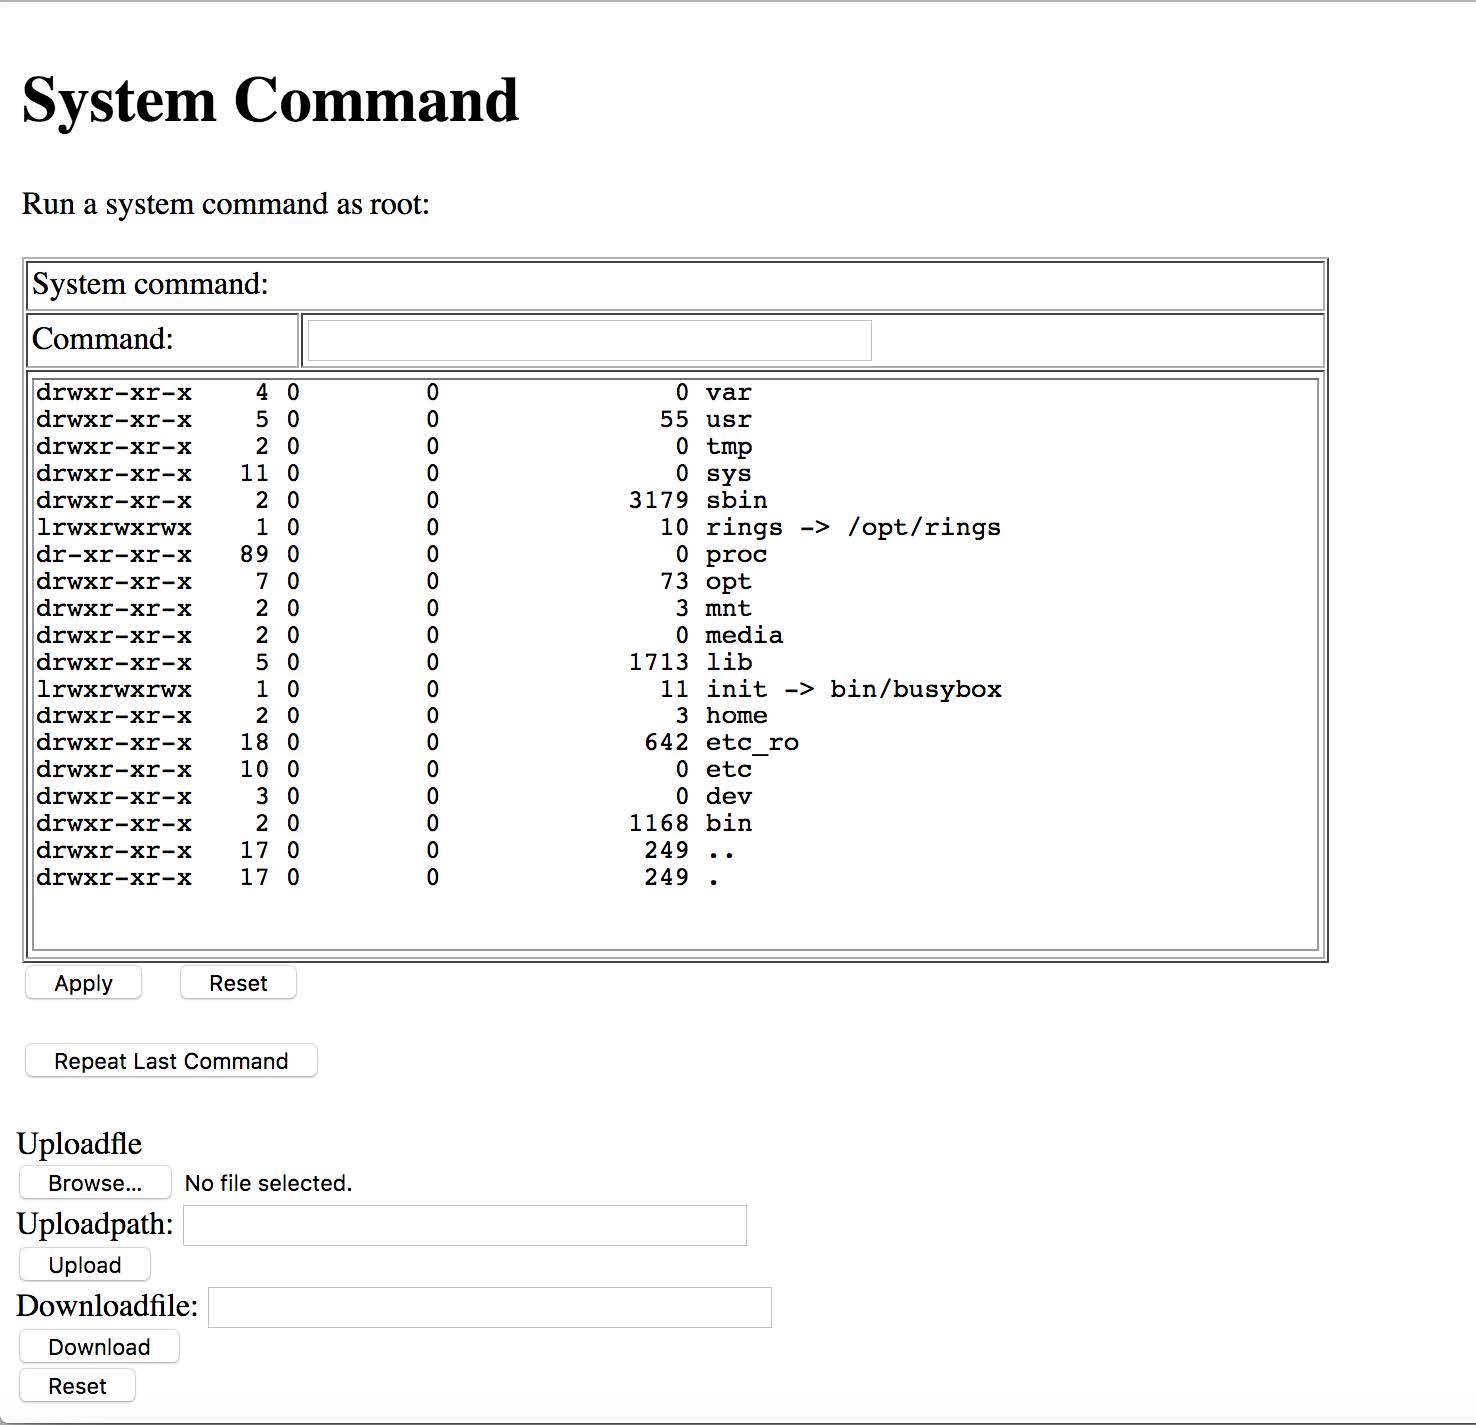Click the rings -> /opt/rings output line
1476x1425 pixels.
click(852, 527)
